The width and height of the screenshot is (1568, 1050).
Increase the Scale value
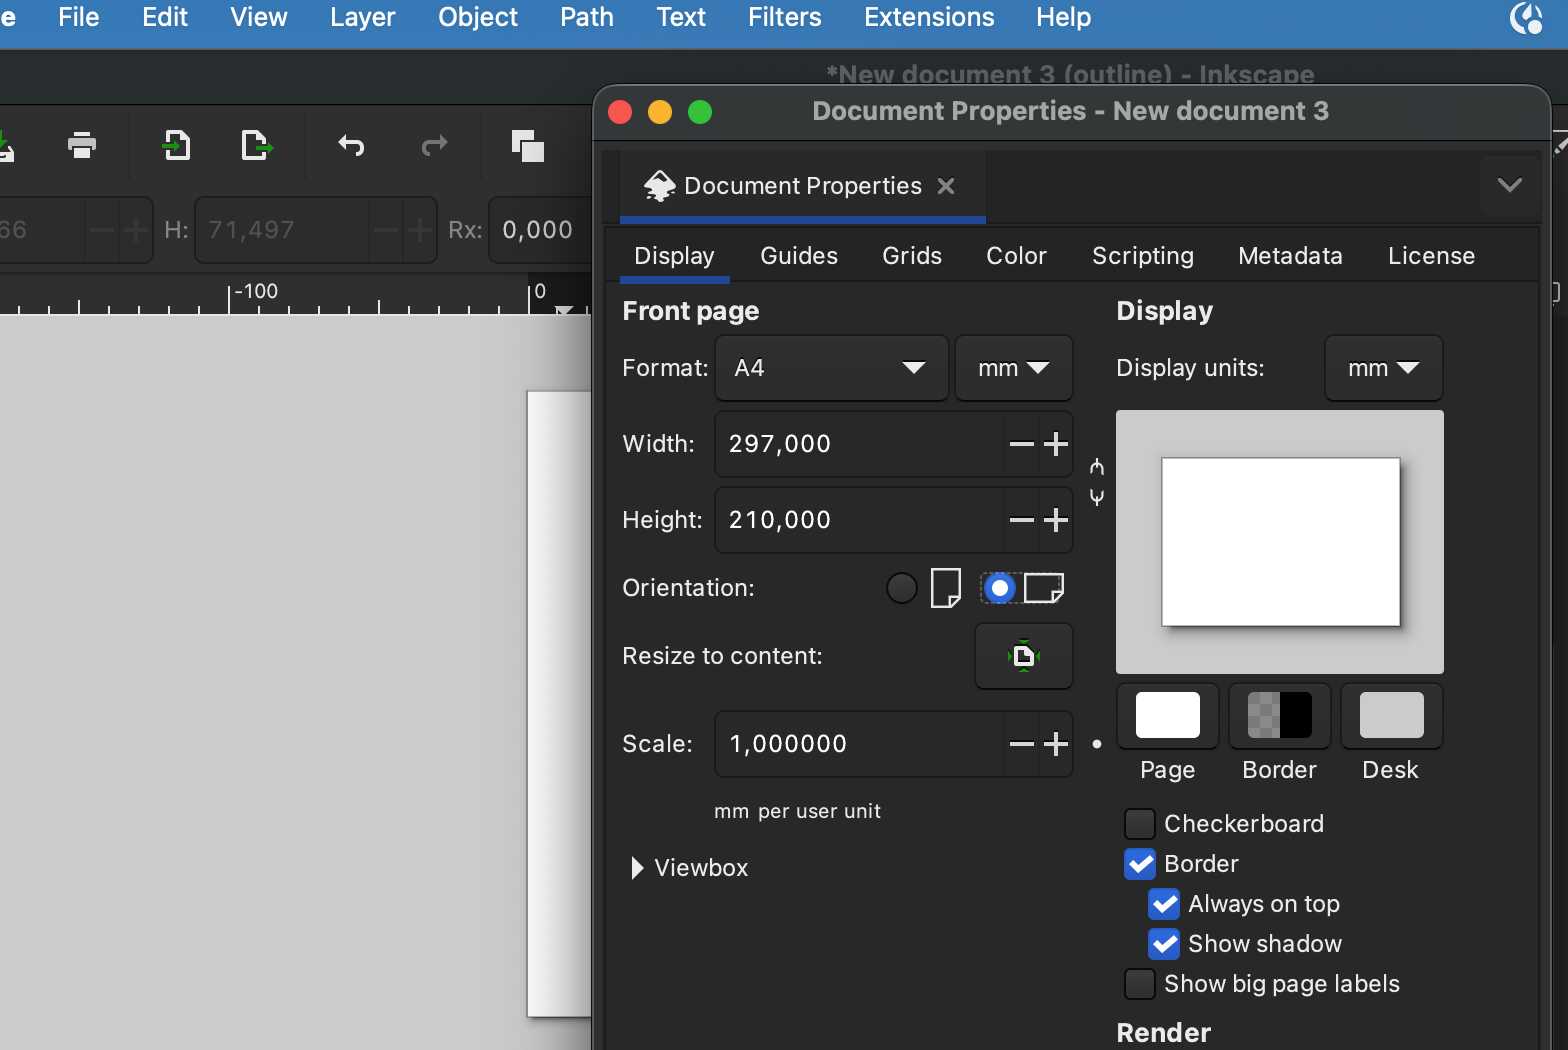pyautogui.click(x=1056, y=744)
